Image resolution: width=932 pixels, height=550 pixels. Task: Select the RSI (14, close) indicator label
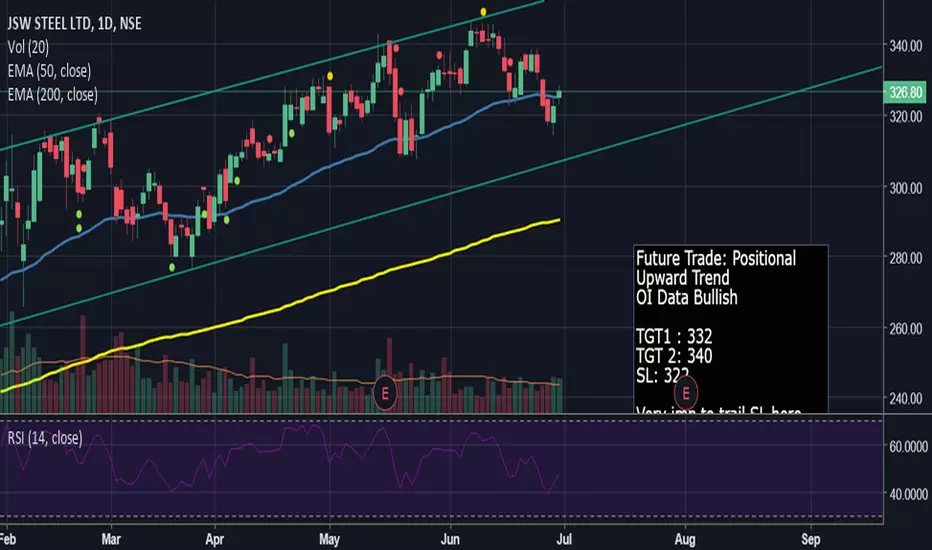point(45,438)
